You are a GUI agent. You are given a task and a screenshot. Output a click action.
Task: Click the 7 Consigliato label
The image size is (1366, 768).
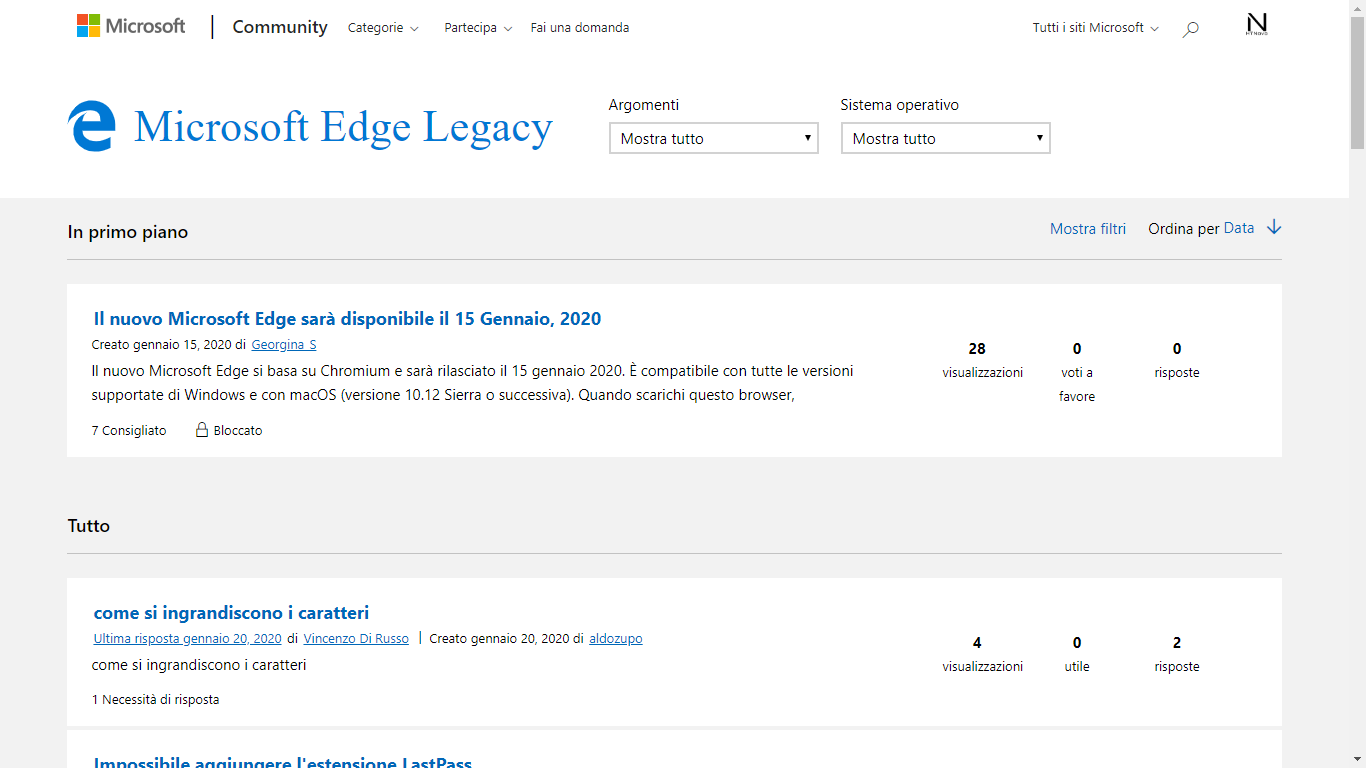129,430
